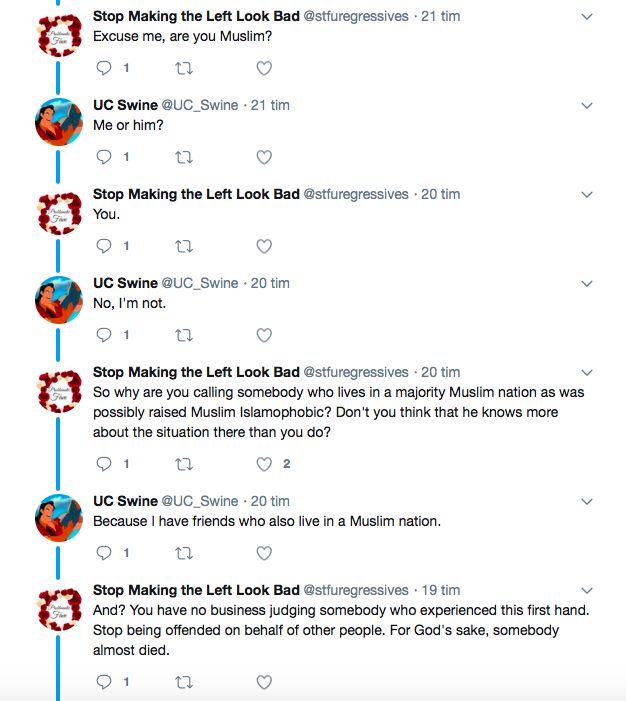
Task: Retweet the "somebody almost died" tweet
Action: pyautogui.click(x=184, y=682)
